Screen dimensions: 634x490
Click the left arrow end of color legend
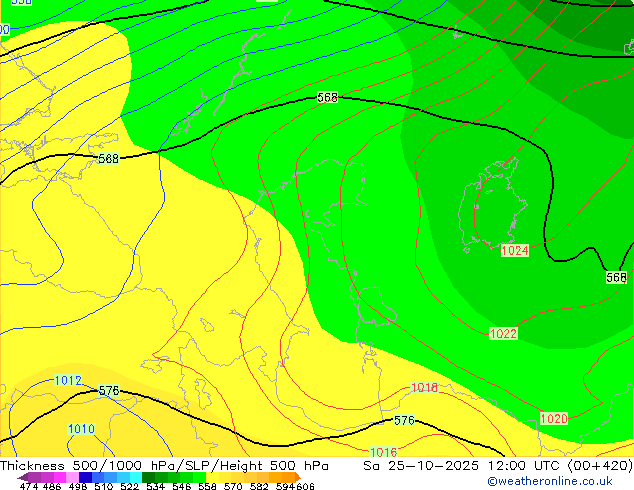coord(22,478)
